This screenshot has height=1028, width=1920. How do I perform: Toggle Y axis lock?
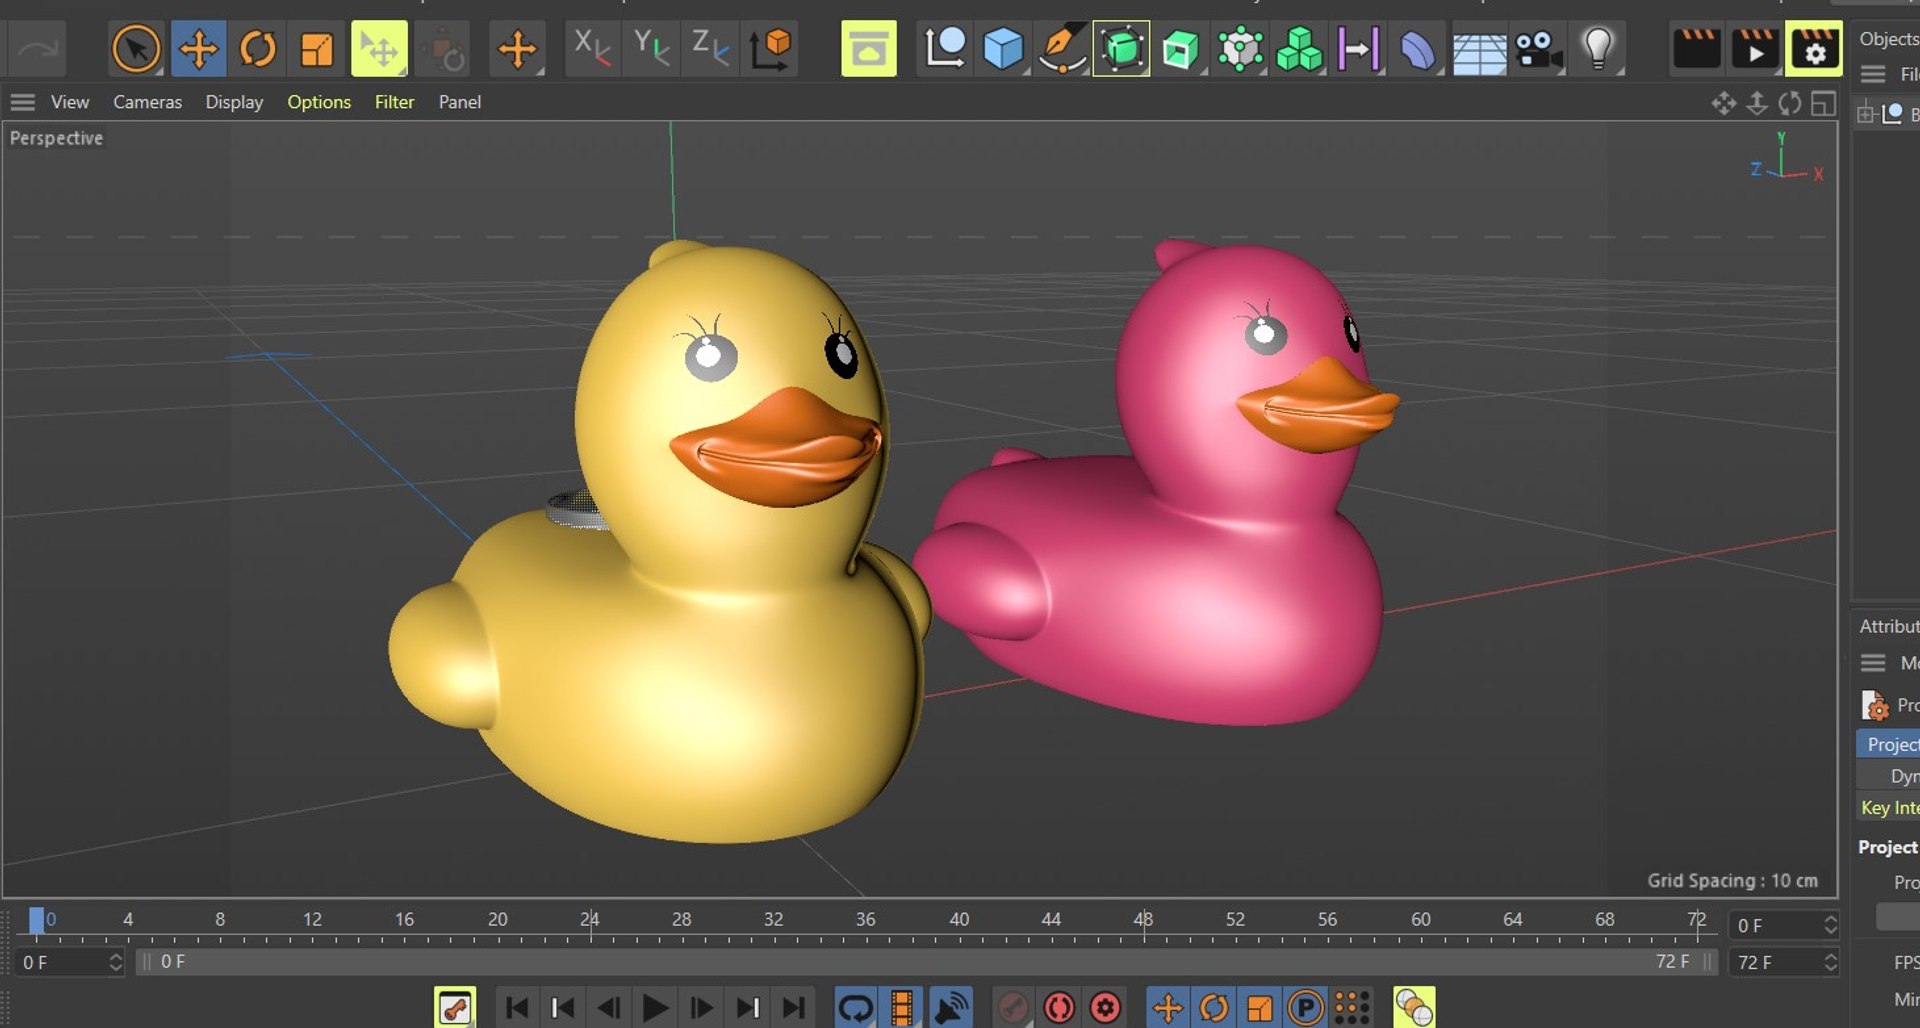pyautogui.click(x=651, y=48)
